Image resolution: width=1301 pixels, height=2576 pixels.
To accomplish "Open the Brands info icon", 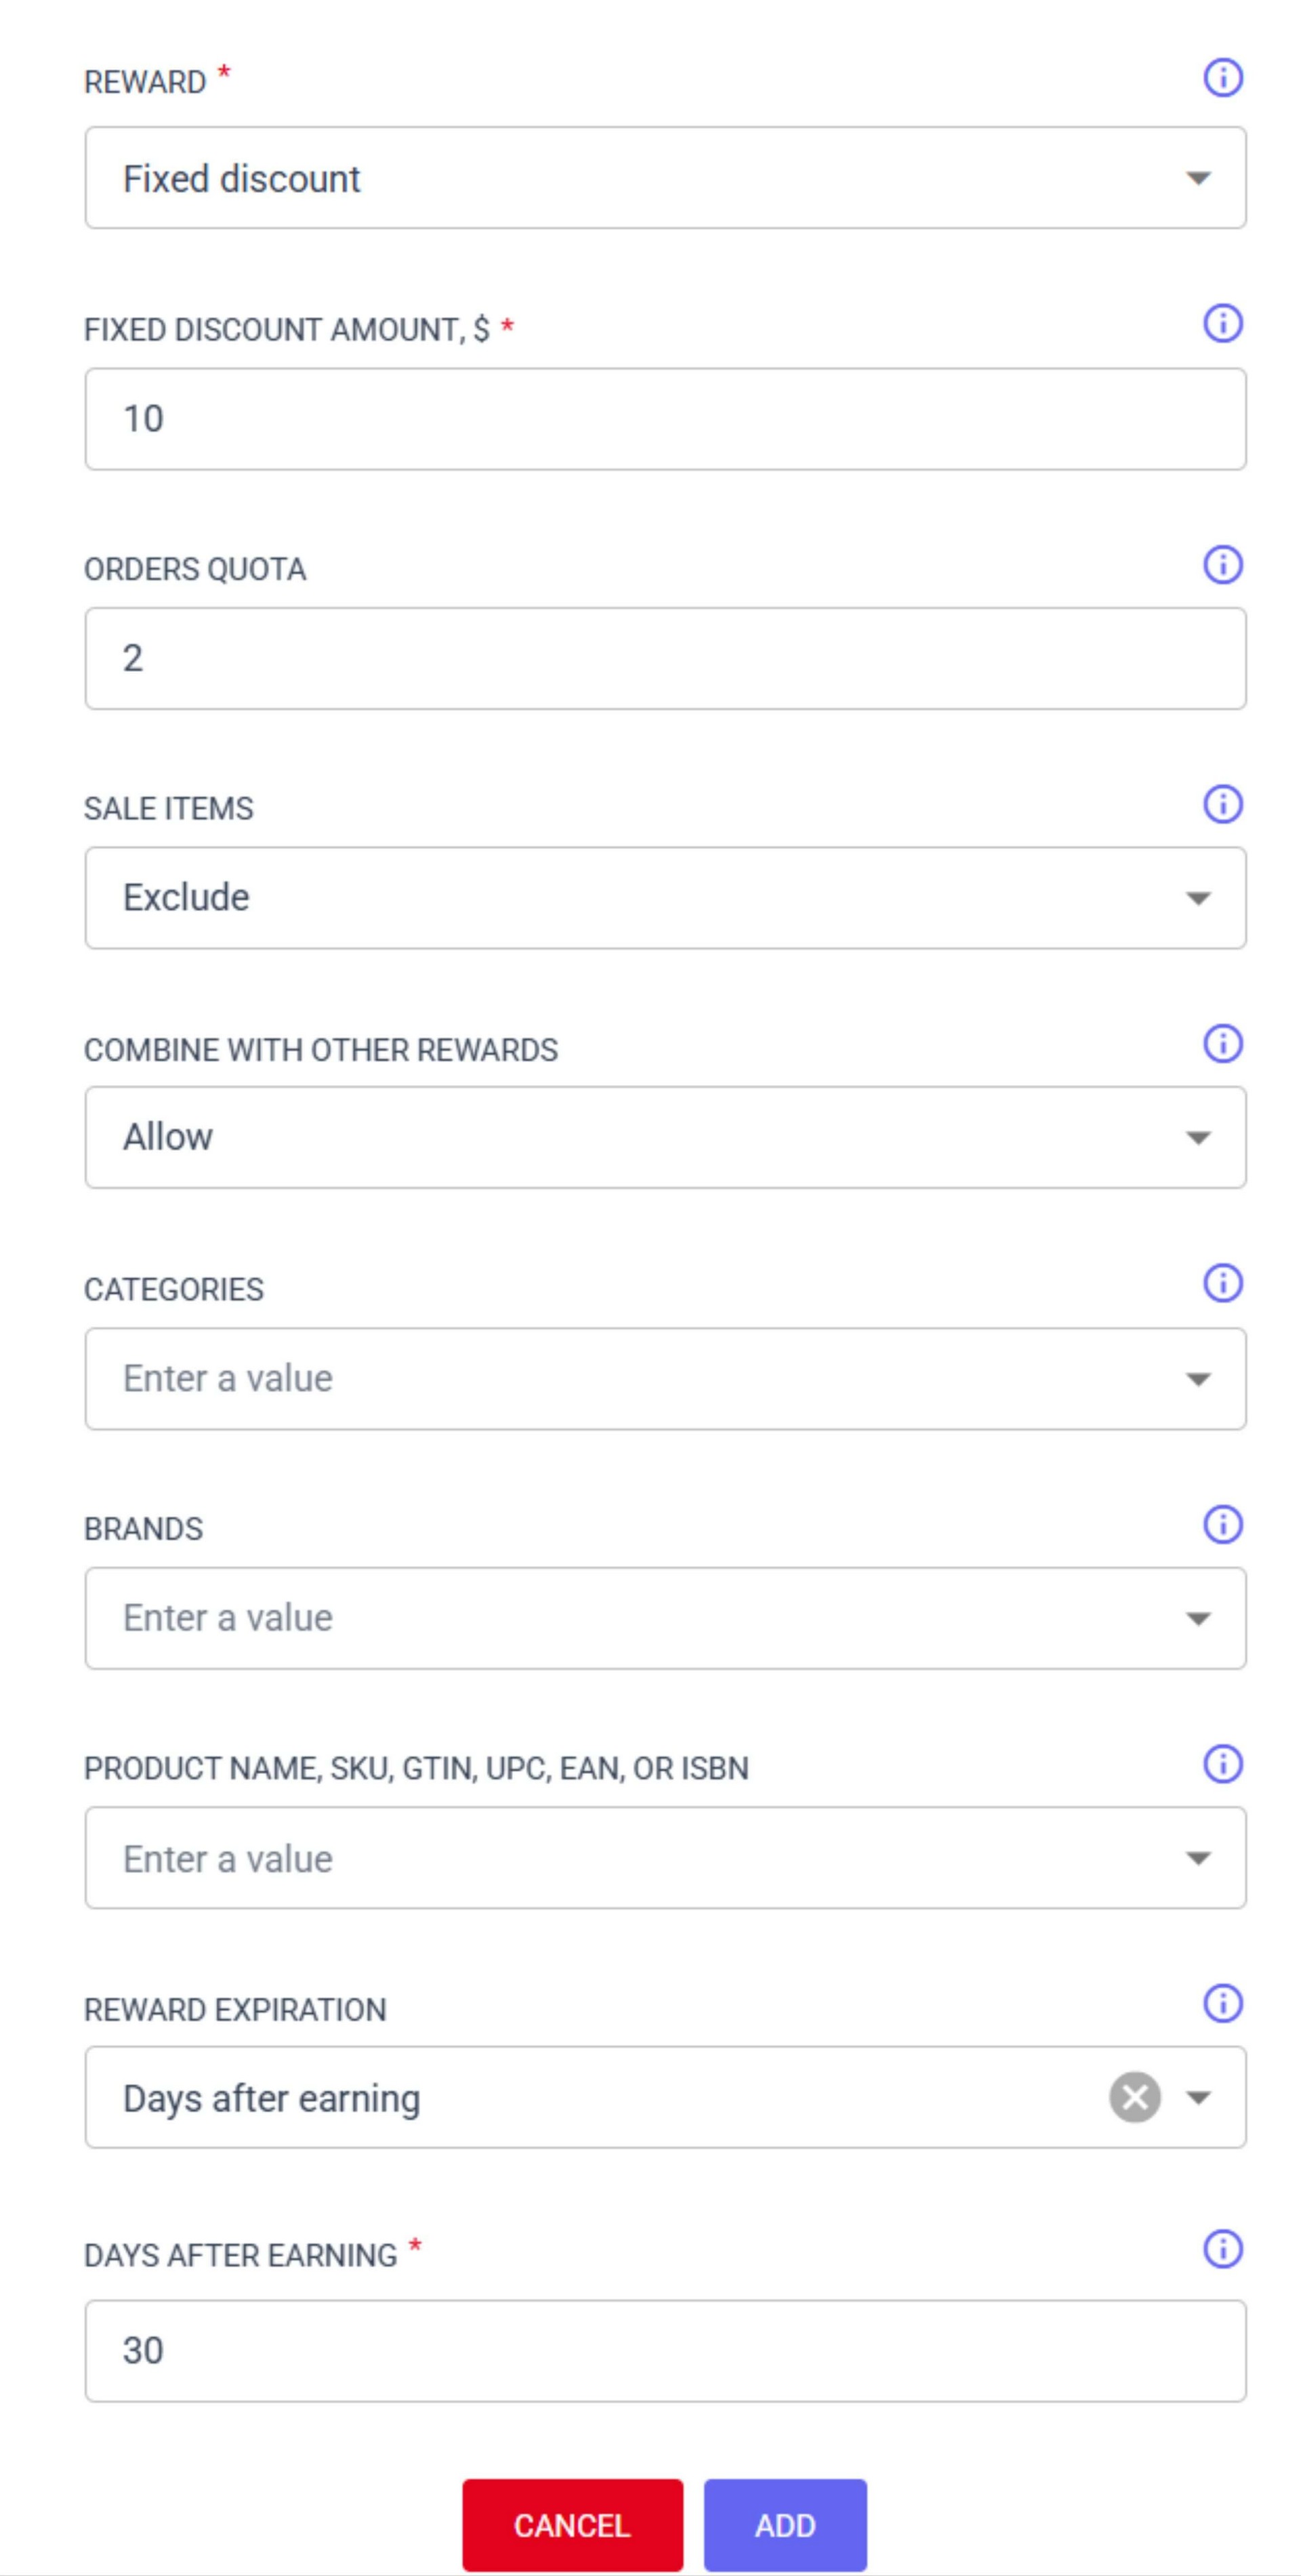I will pyautogui.click(x=1222, y=1524).
